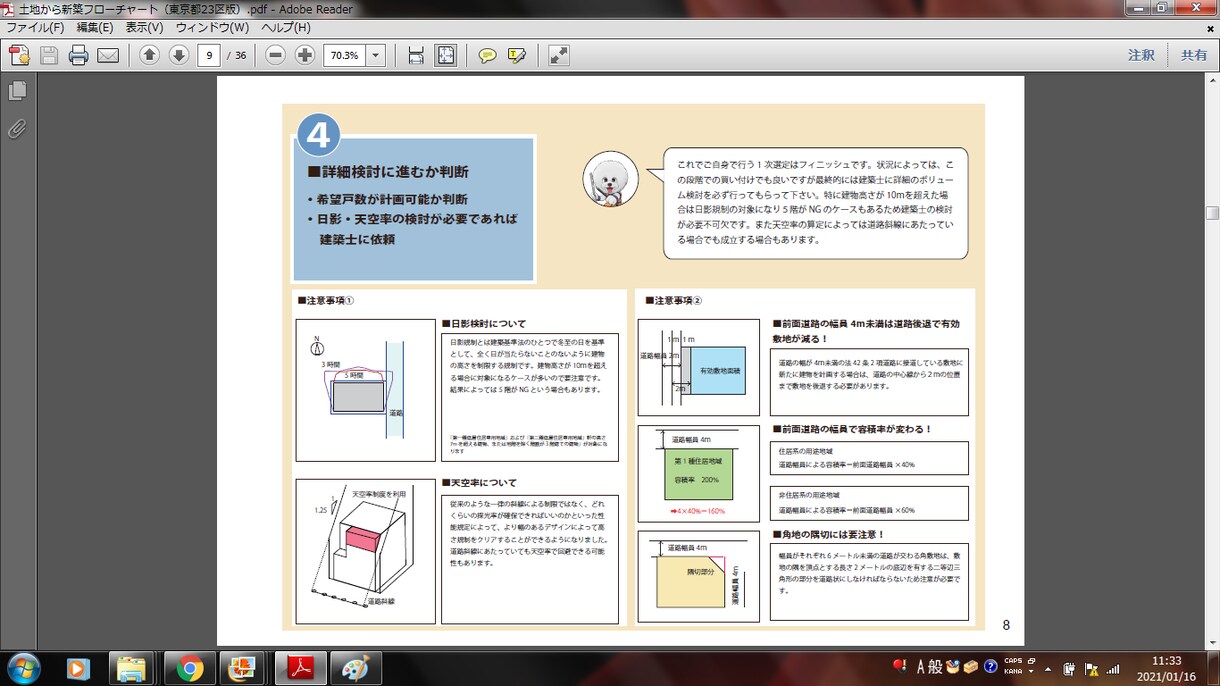The image size is (1220, 686).
Task: Click the IME input mode 'A' indicator
Action: tap(921, 667)
